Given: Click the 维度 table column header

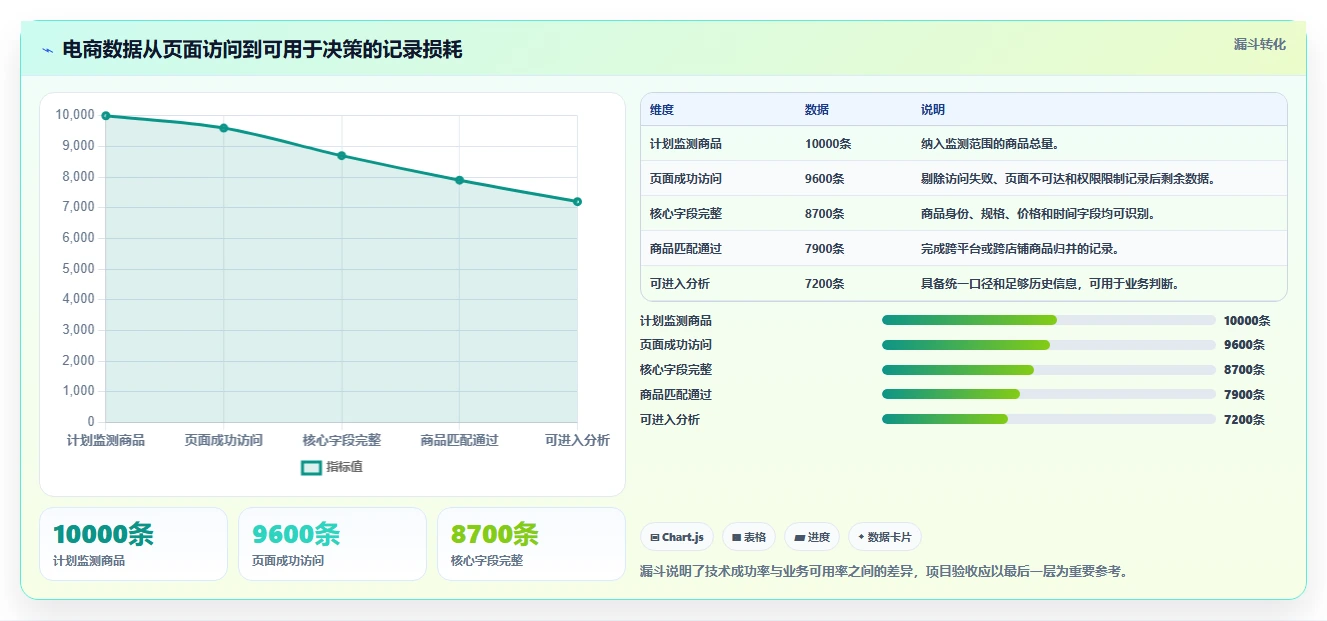Looking at the screenshot, I should coord(662,110).
